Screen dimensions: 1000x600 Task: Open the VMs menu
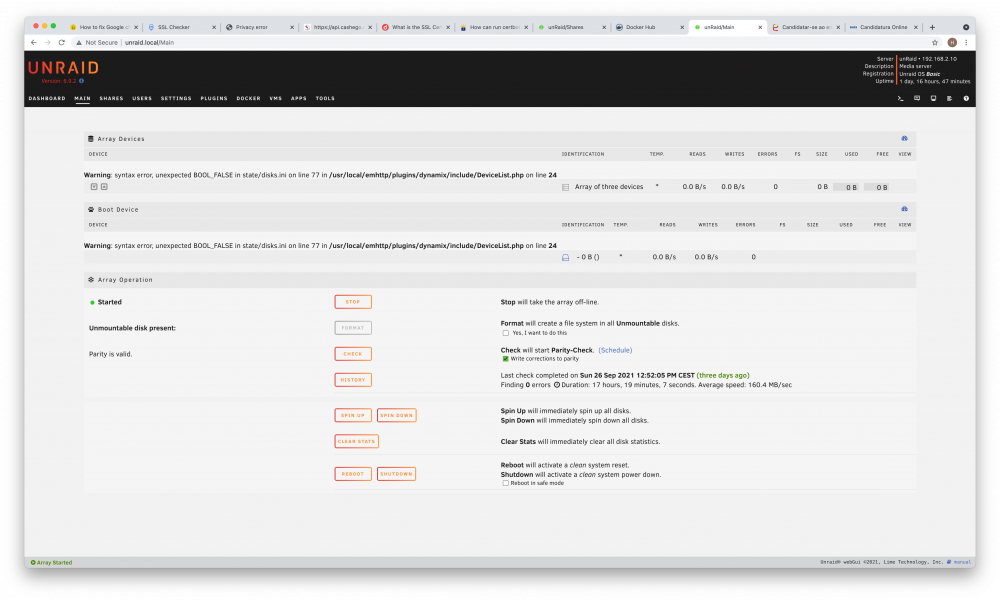pyautogui.click(x=276, y=98)
